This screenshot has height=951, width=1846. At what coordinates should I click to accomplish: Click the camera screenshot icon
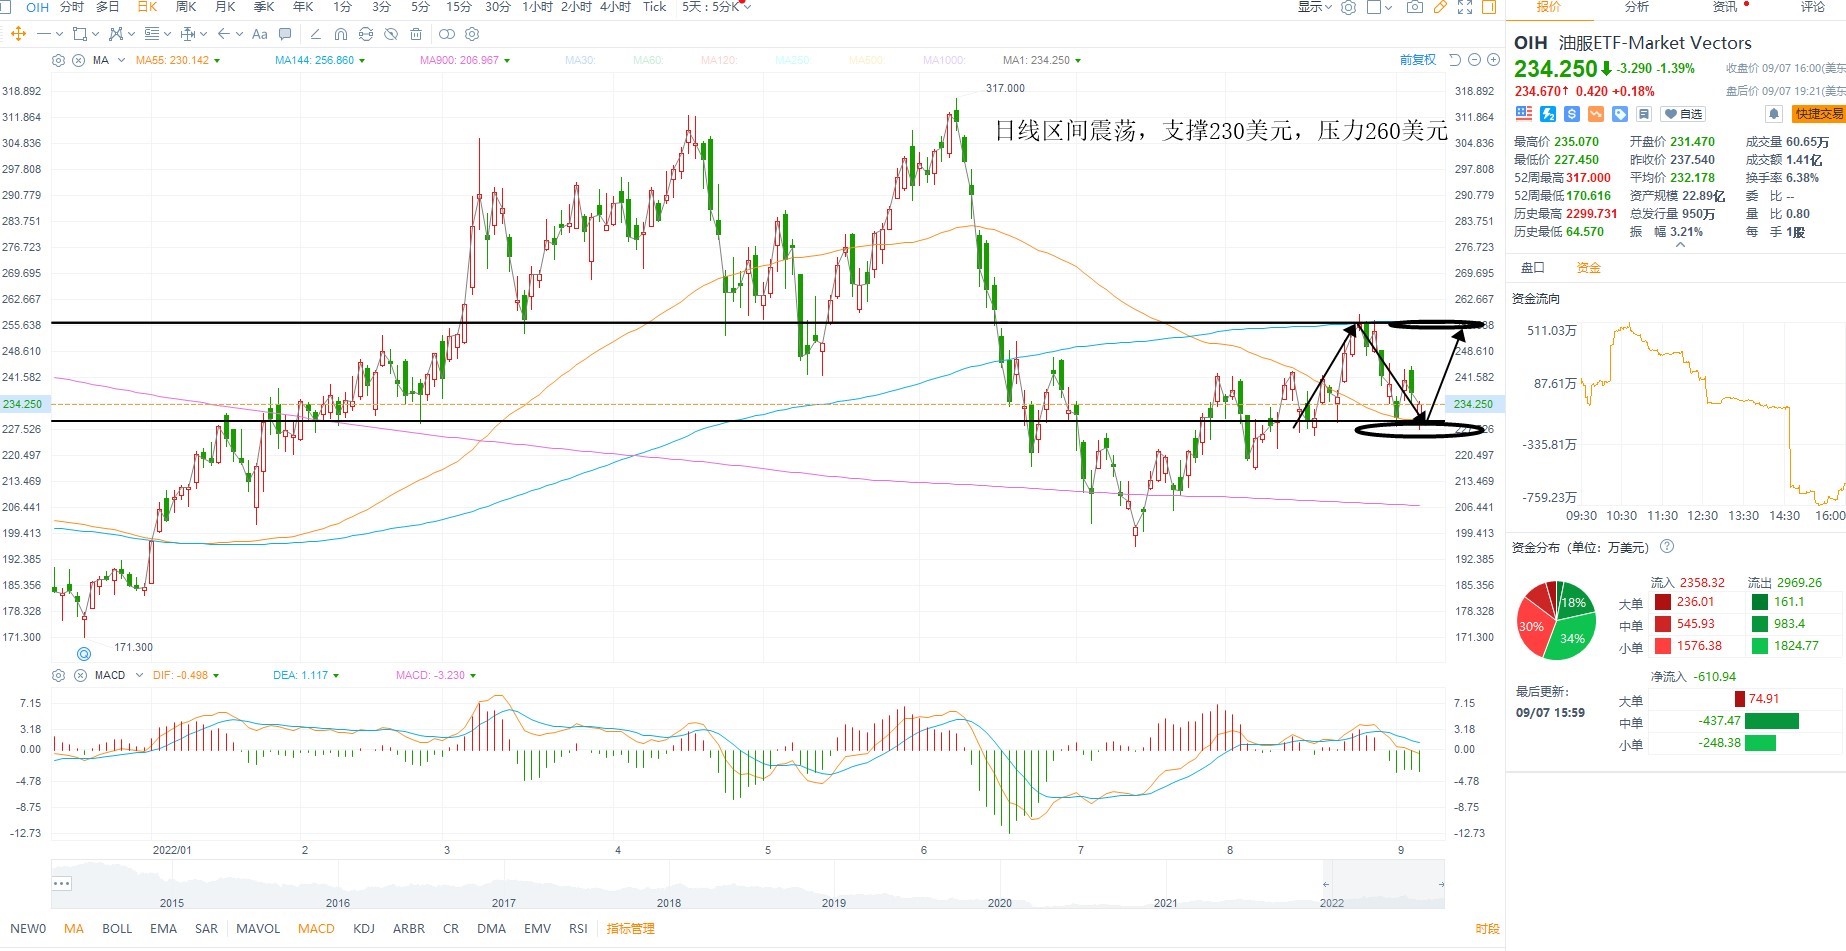pos(1415,7)
